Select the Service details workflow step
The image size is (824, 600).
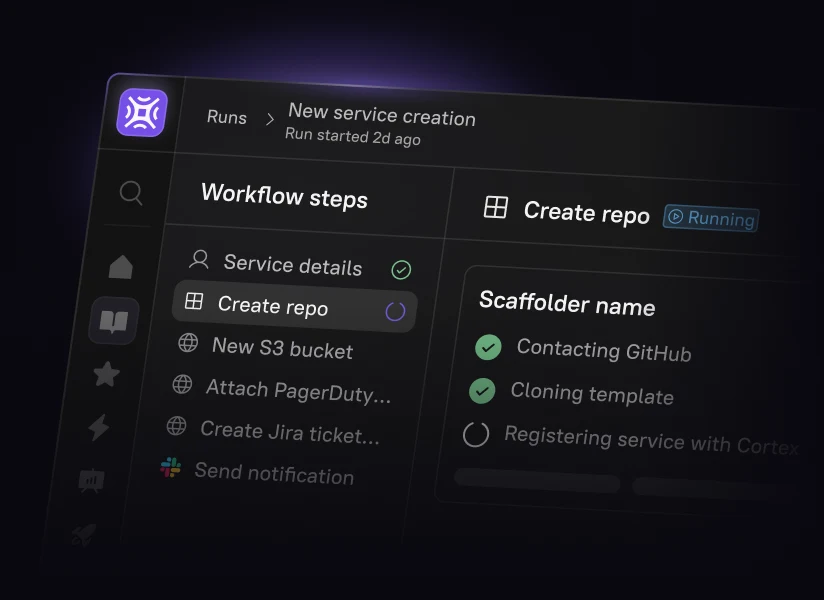[292, 265]
